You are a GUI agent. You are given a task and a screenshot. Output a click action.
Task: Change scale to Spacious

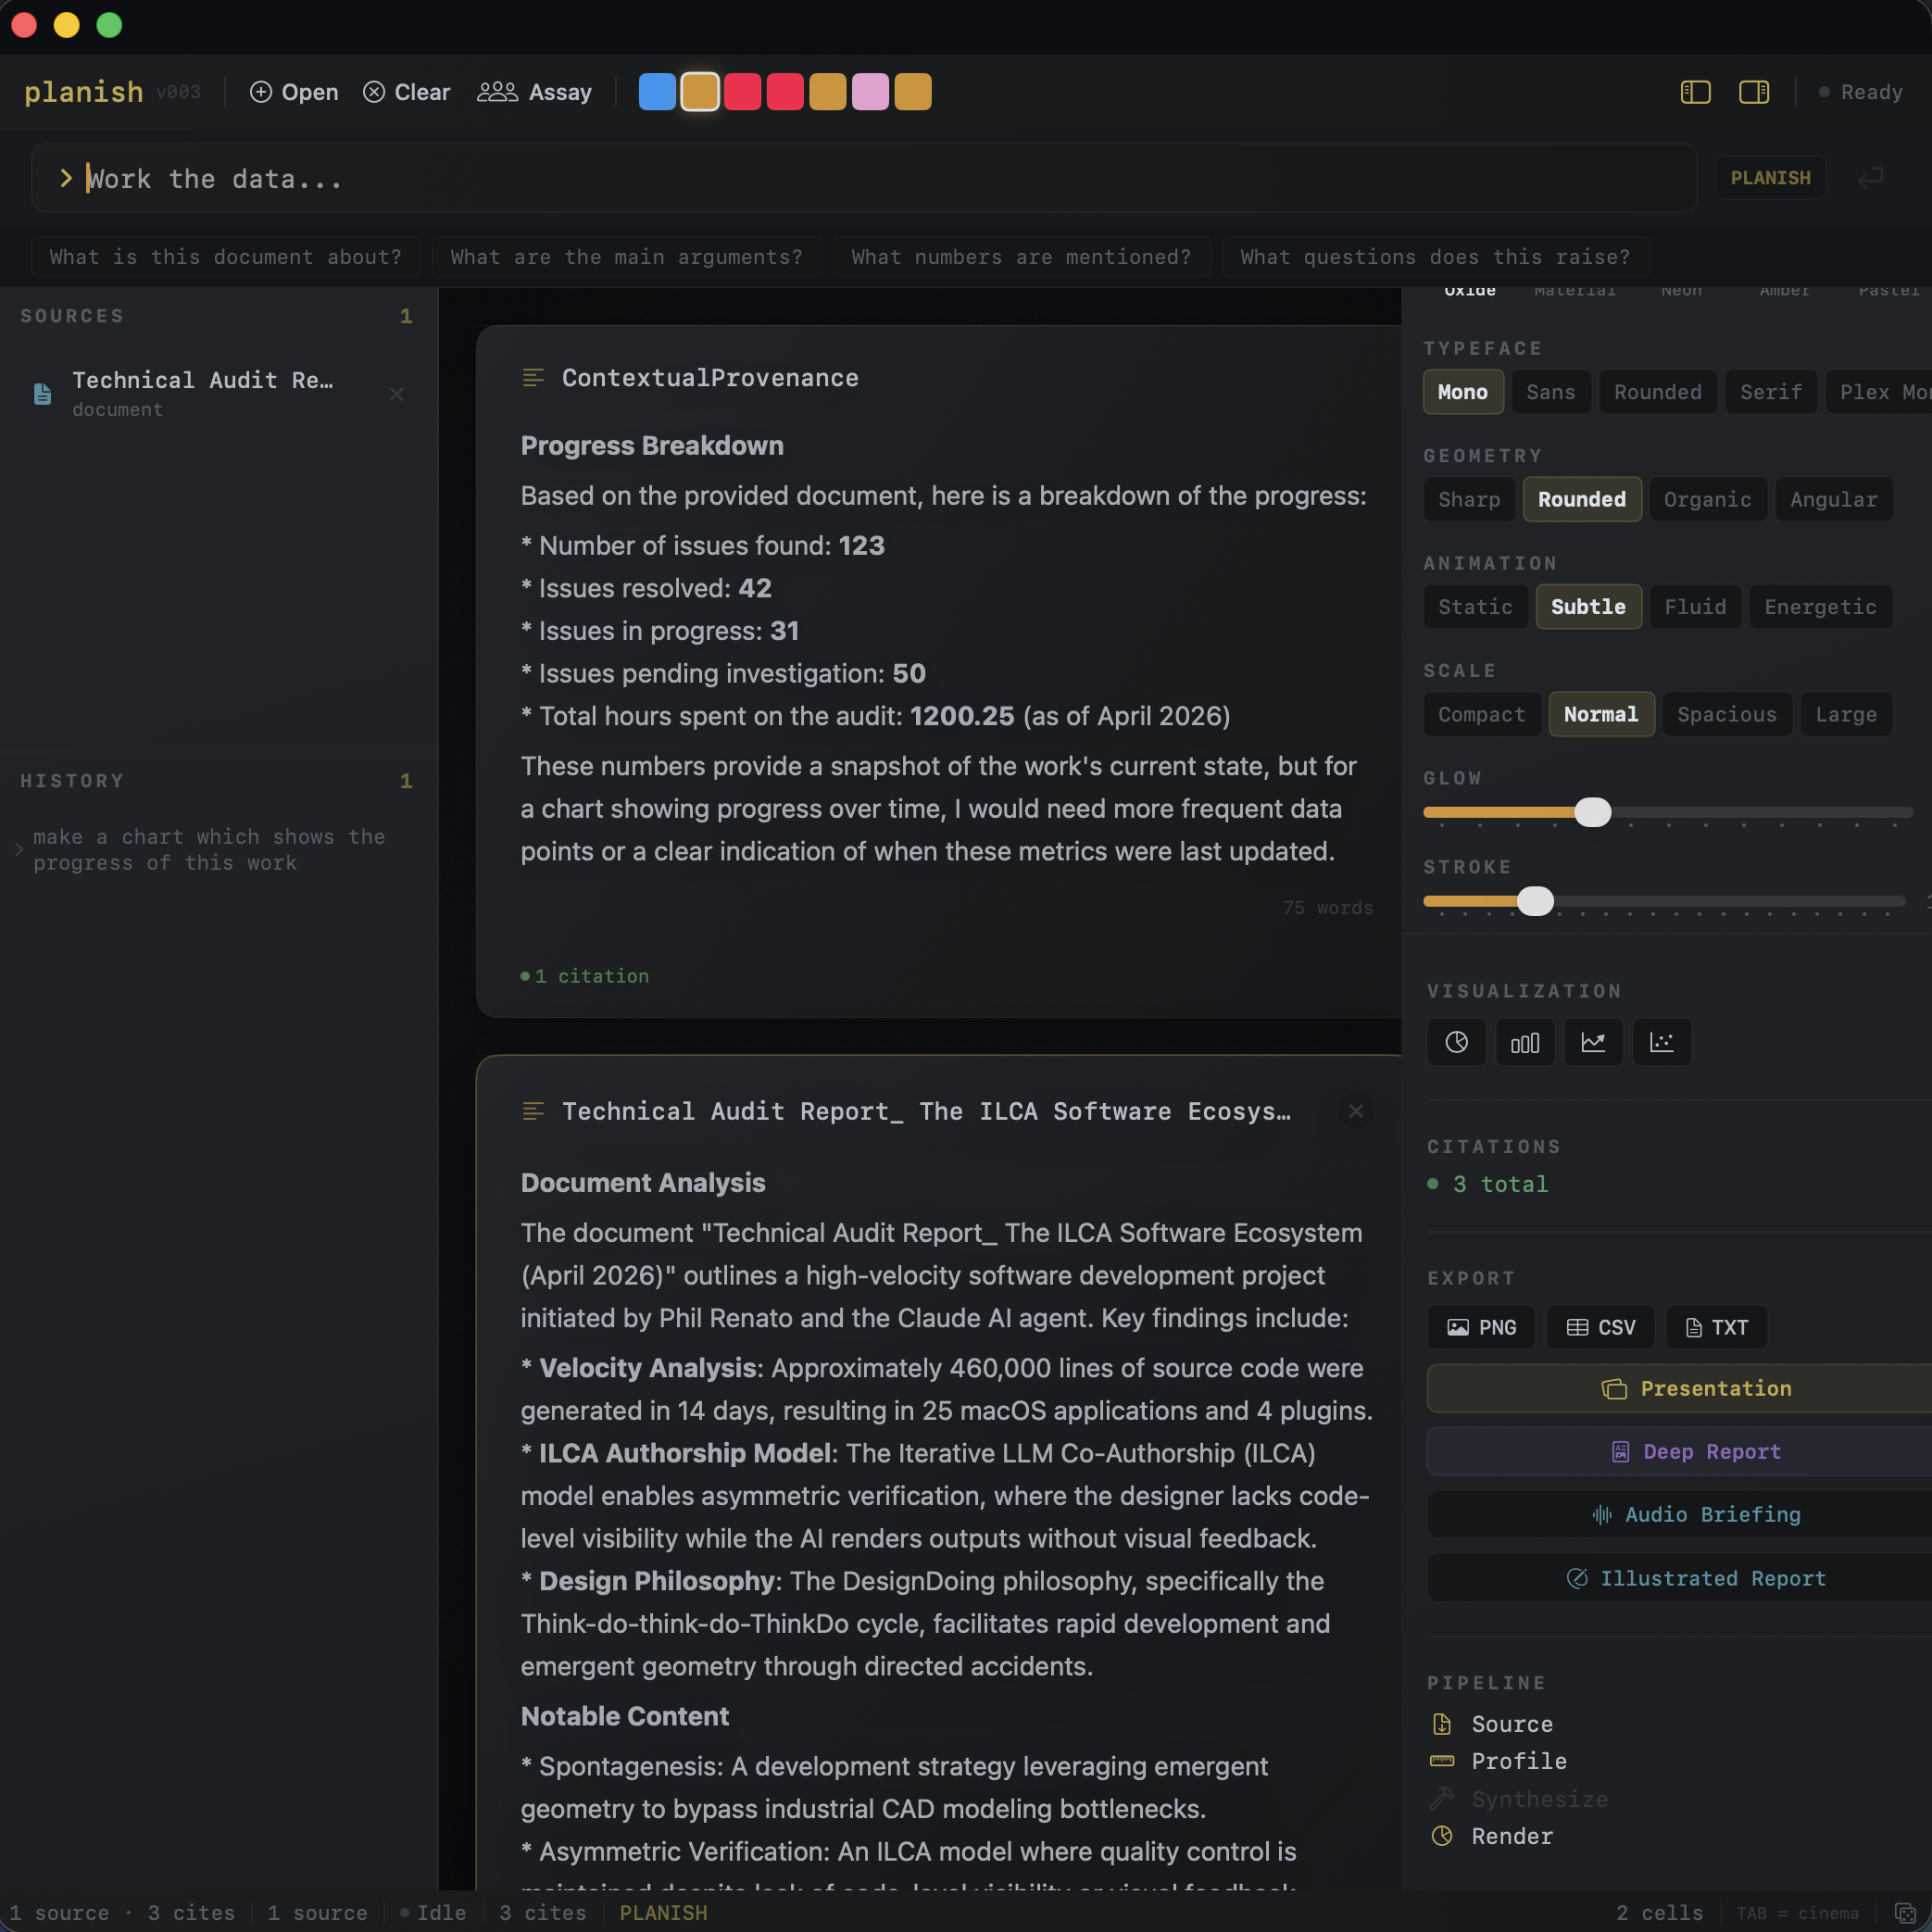pyautogui.click(x=1726, y=714)
